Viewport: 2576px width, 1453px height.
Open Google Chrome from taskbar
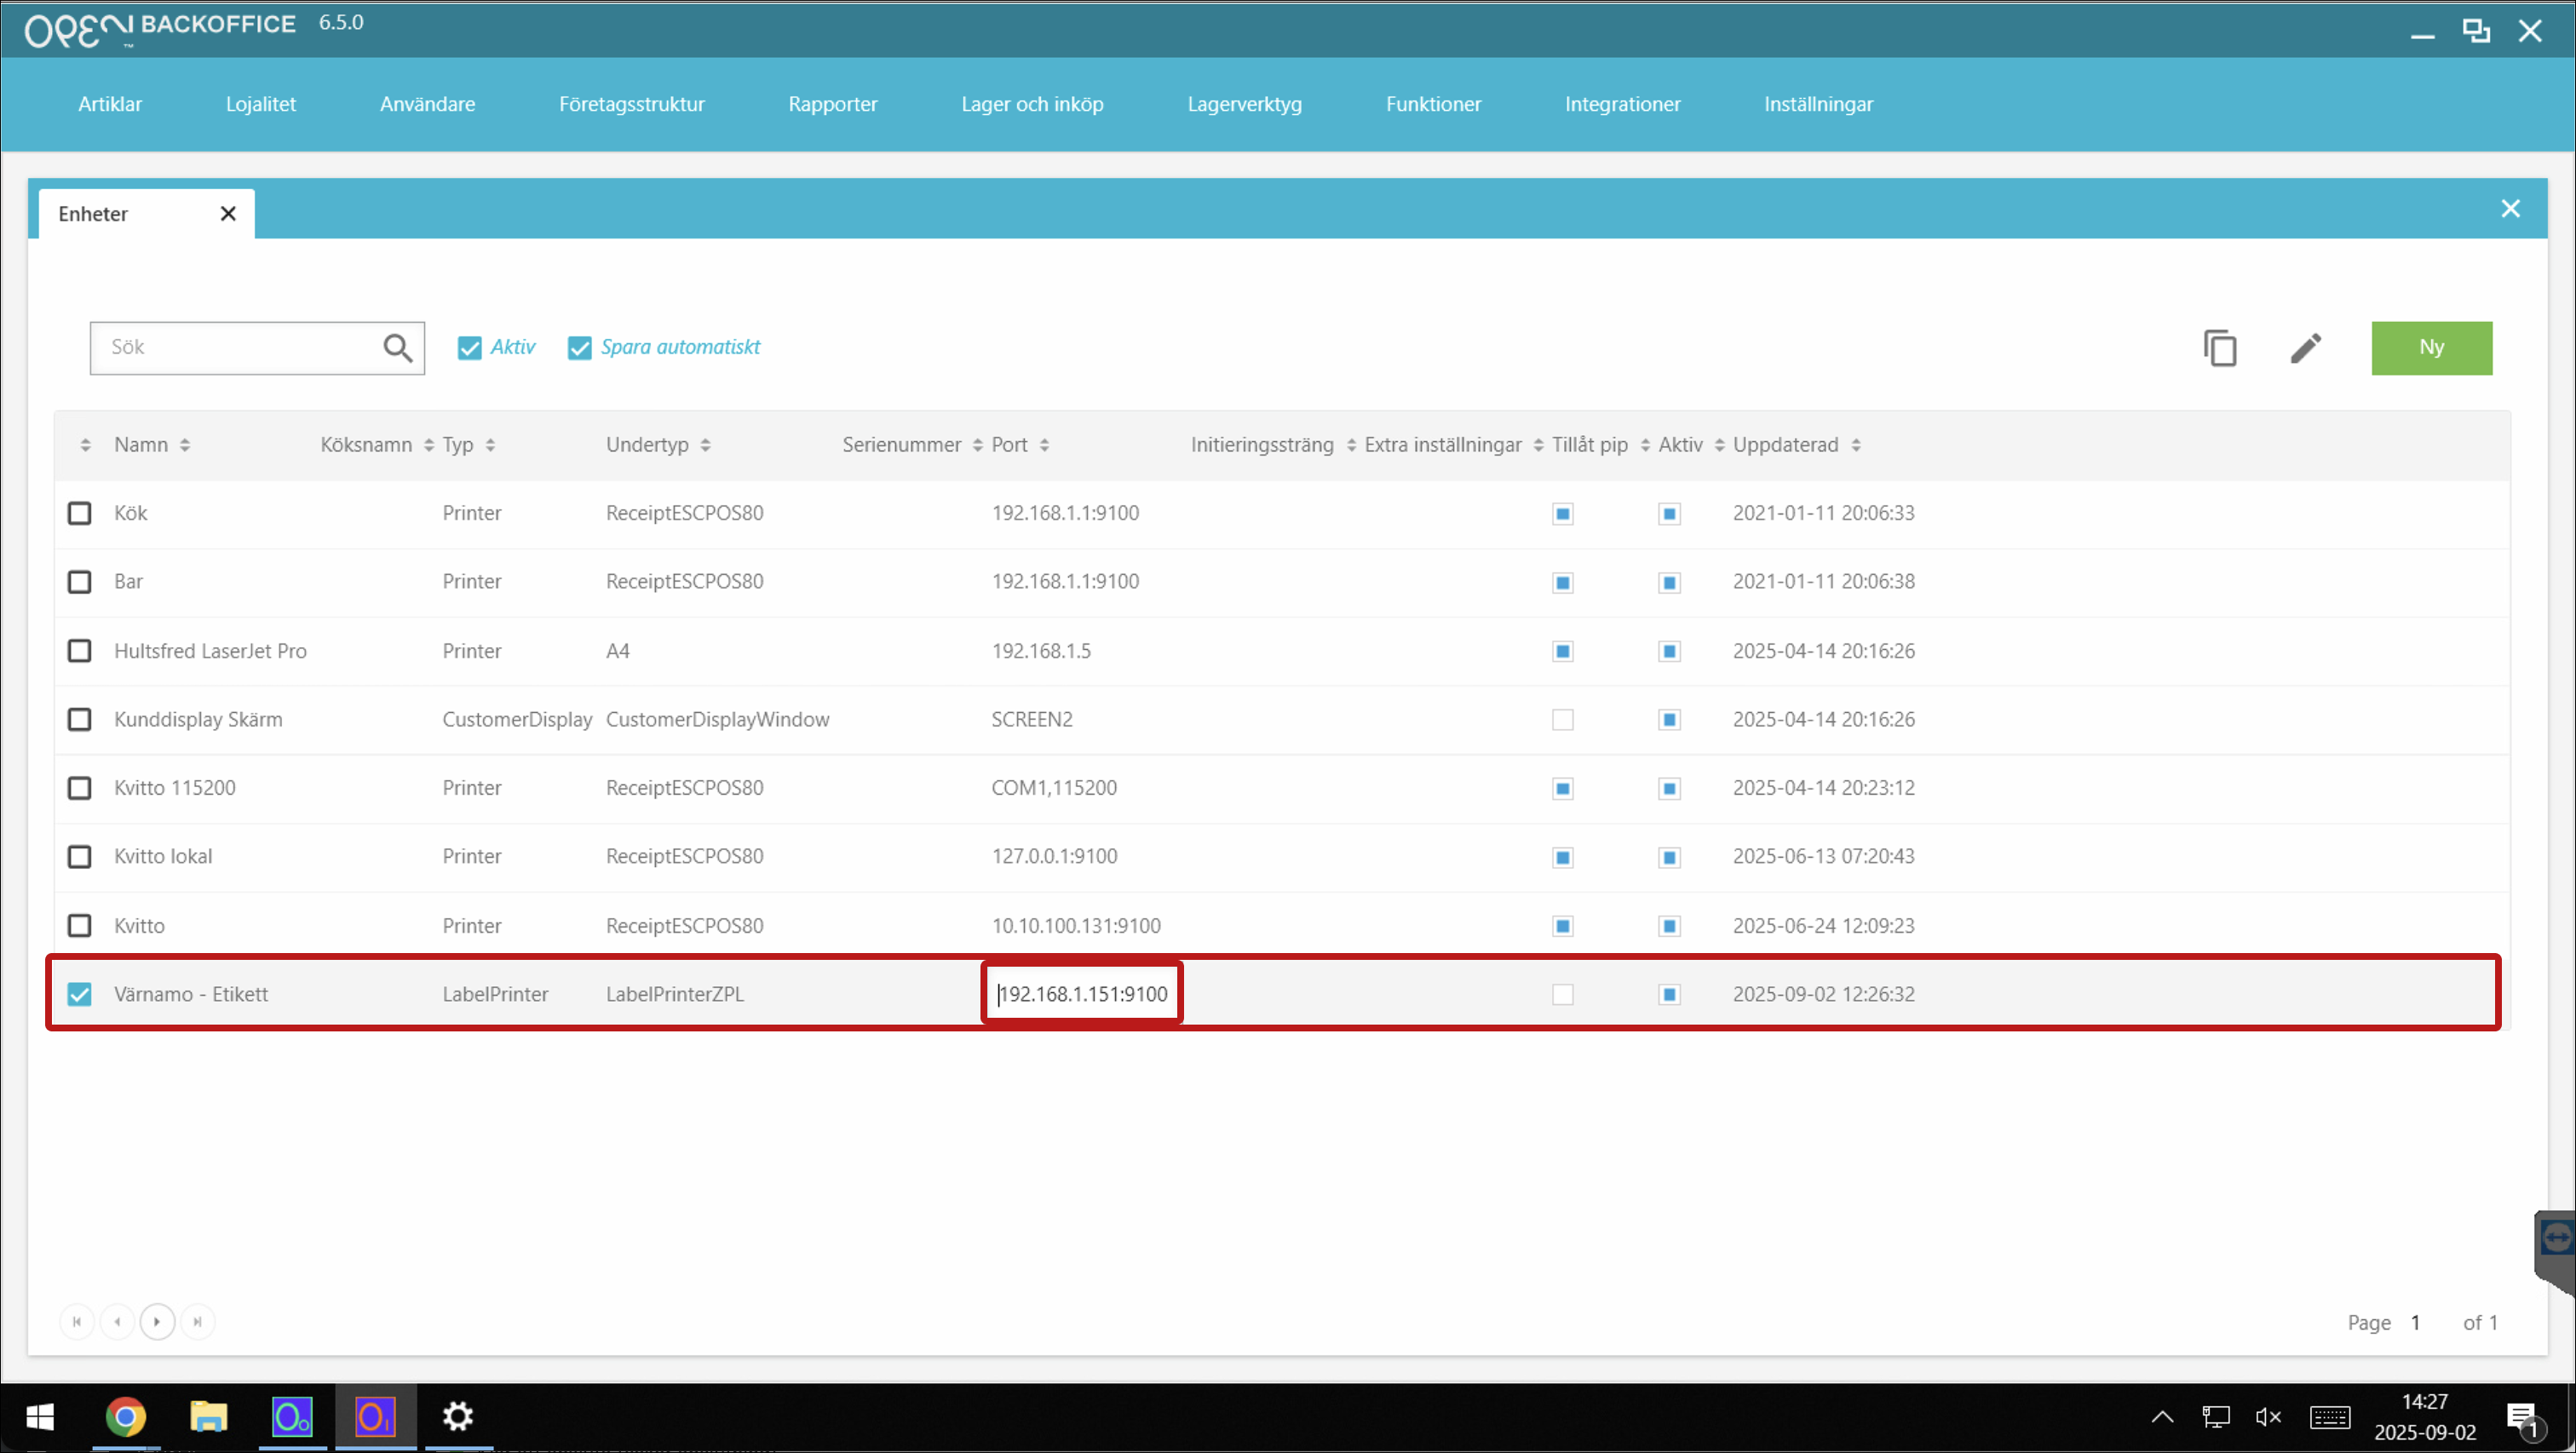126,1417
